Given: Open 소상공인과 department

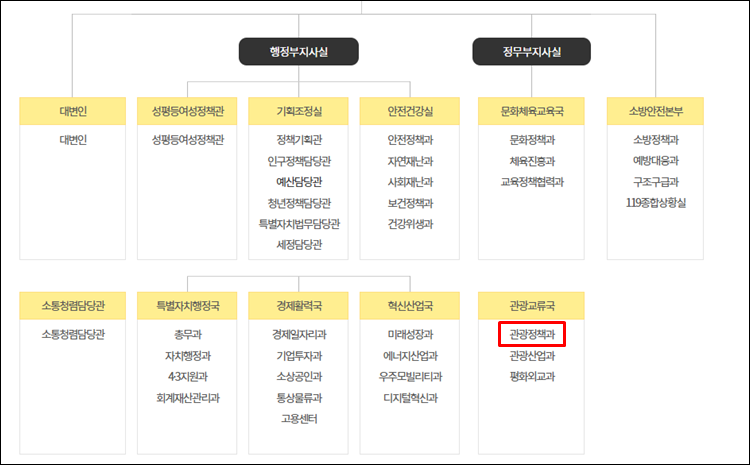Looking at the screenshot, I should [x=299, y=376].
